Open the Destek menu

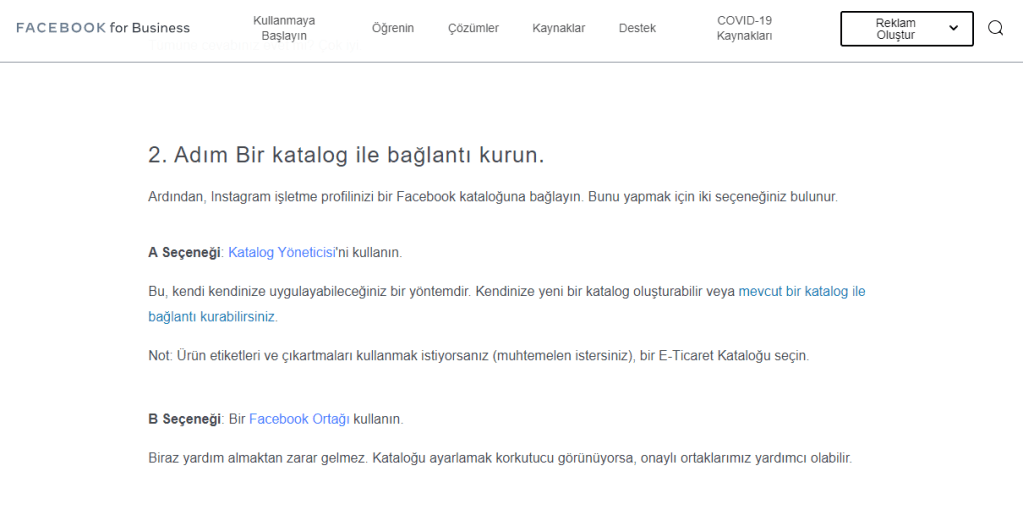click(637, 28)
